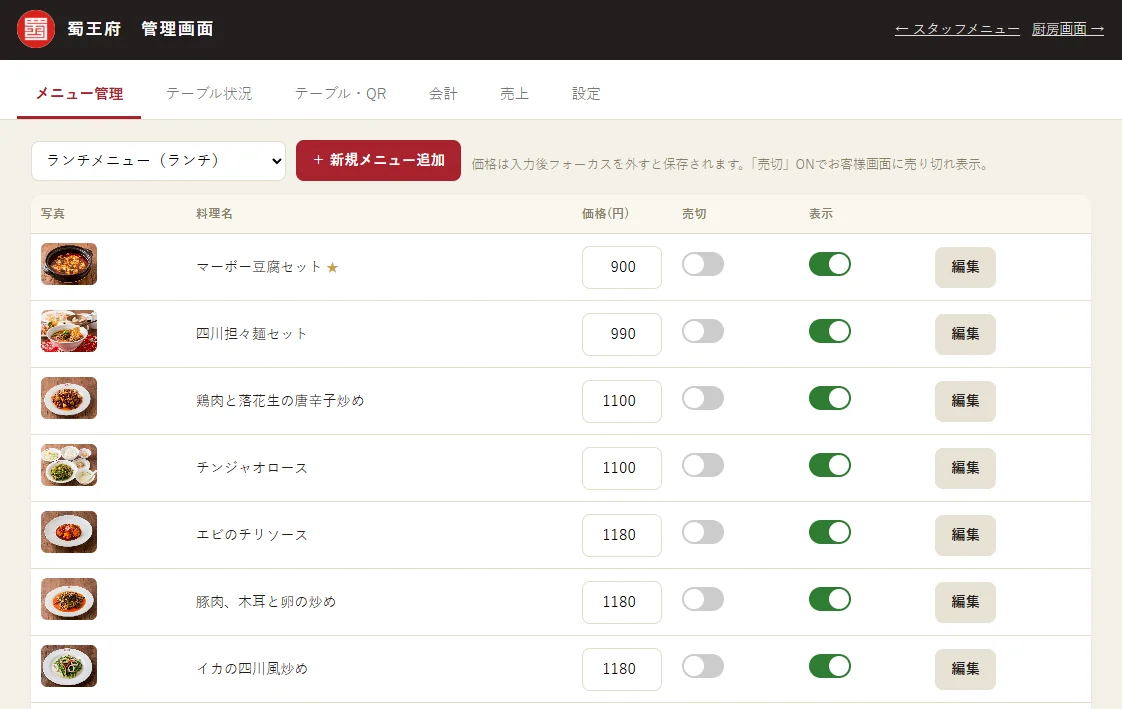Click the 料理名 column header
Viewport: 1122px width, 709px height.
click(x=214, y=214)
